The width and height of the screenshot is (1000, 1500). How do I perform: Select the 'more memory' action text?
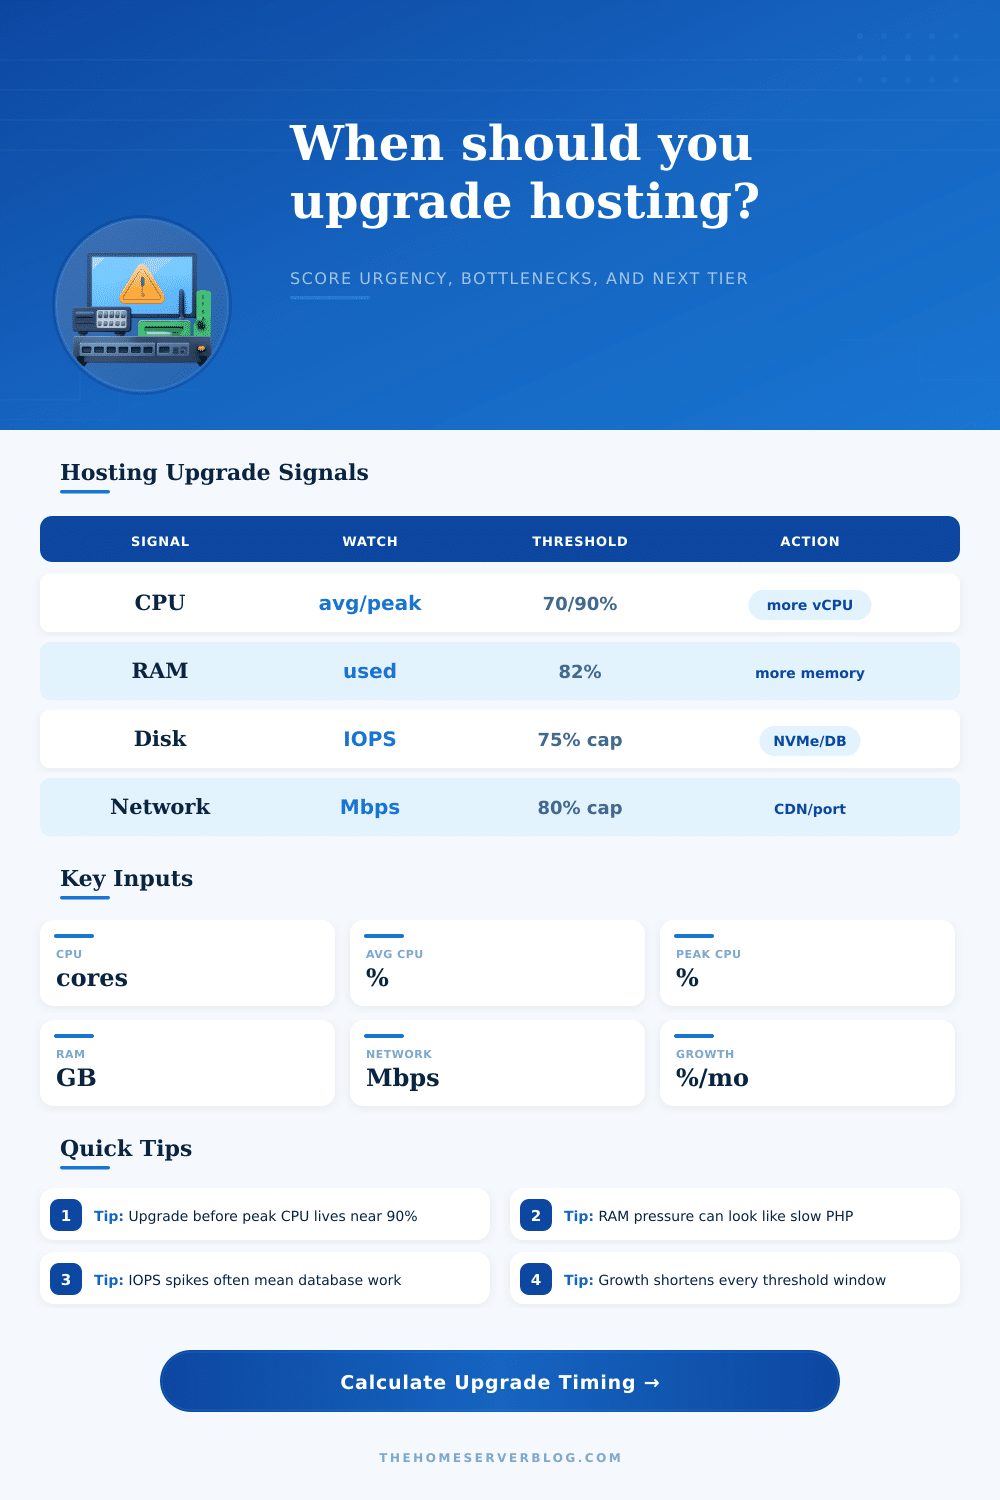point(810,673)
